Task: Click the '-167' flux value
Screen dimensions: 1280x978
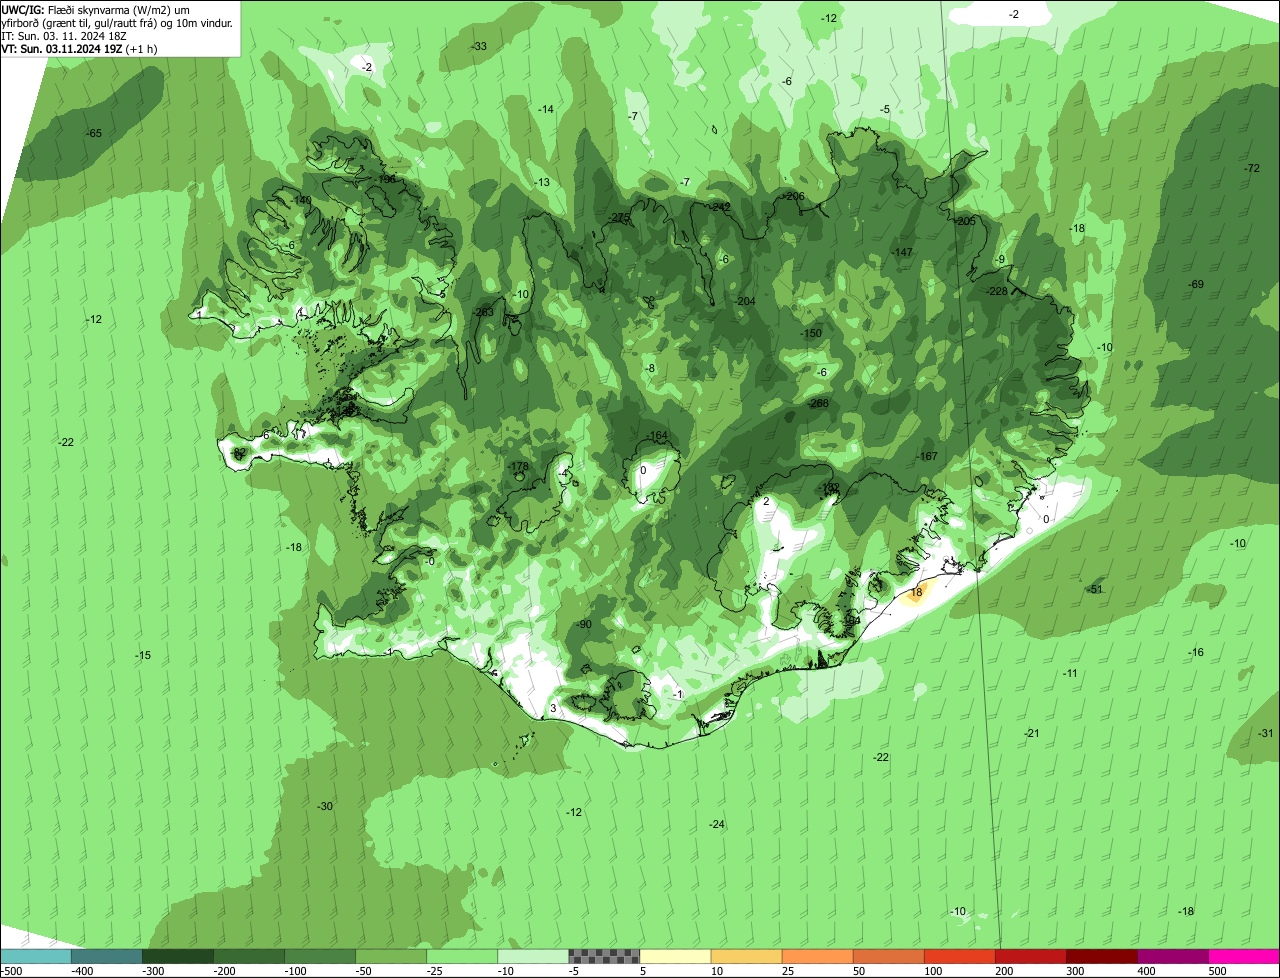Action: click(927, 456)
